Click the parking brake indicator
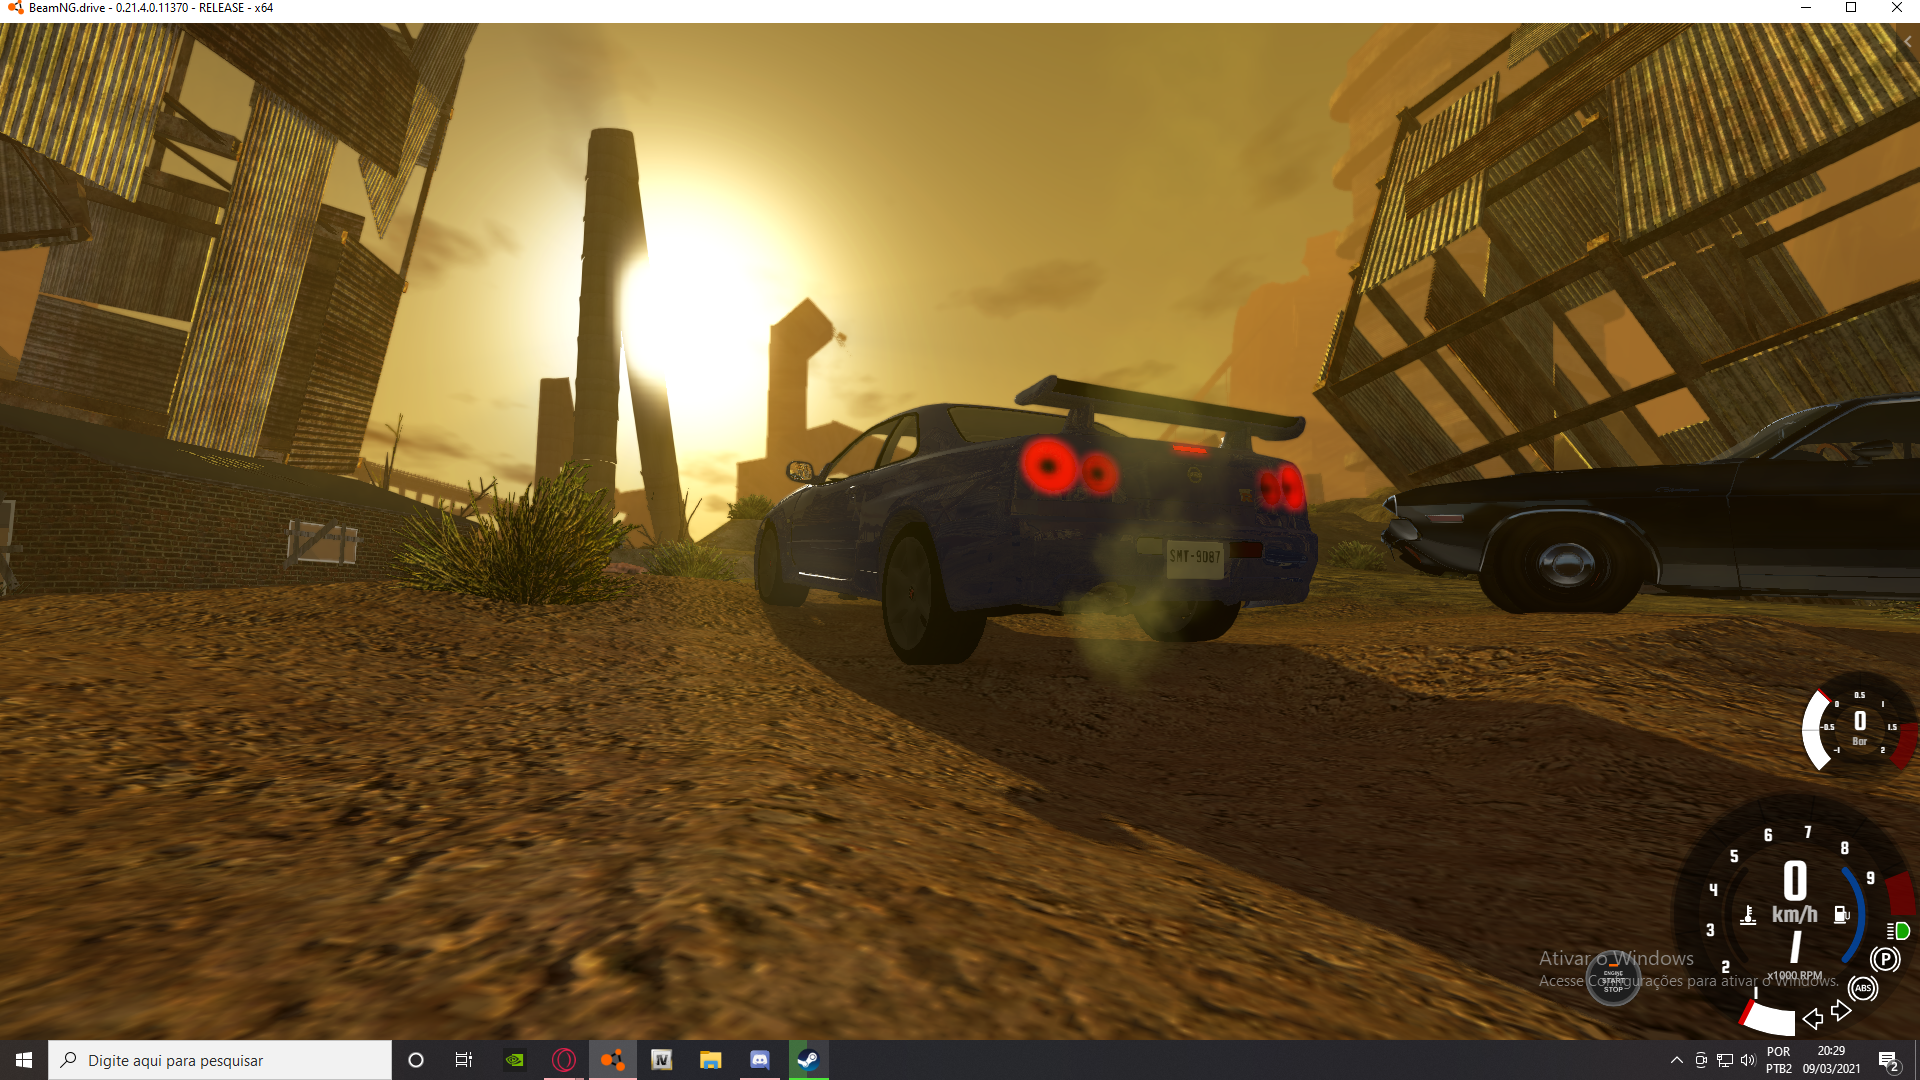1920x1080 pixels. click(1885, 960)
